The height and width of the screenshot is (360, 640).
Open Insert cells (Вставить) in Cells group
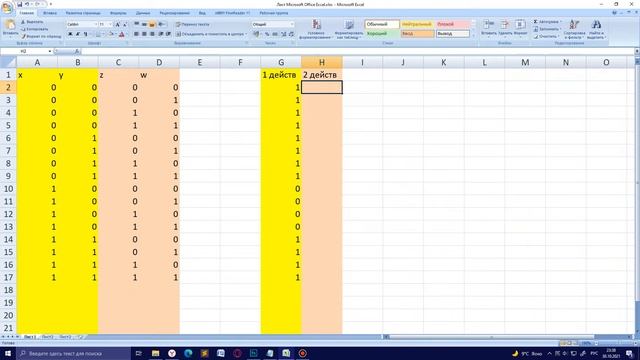pos(488,28)
